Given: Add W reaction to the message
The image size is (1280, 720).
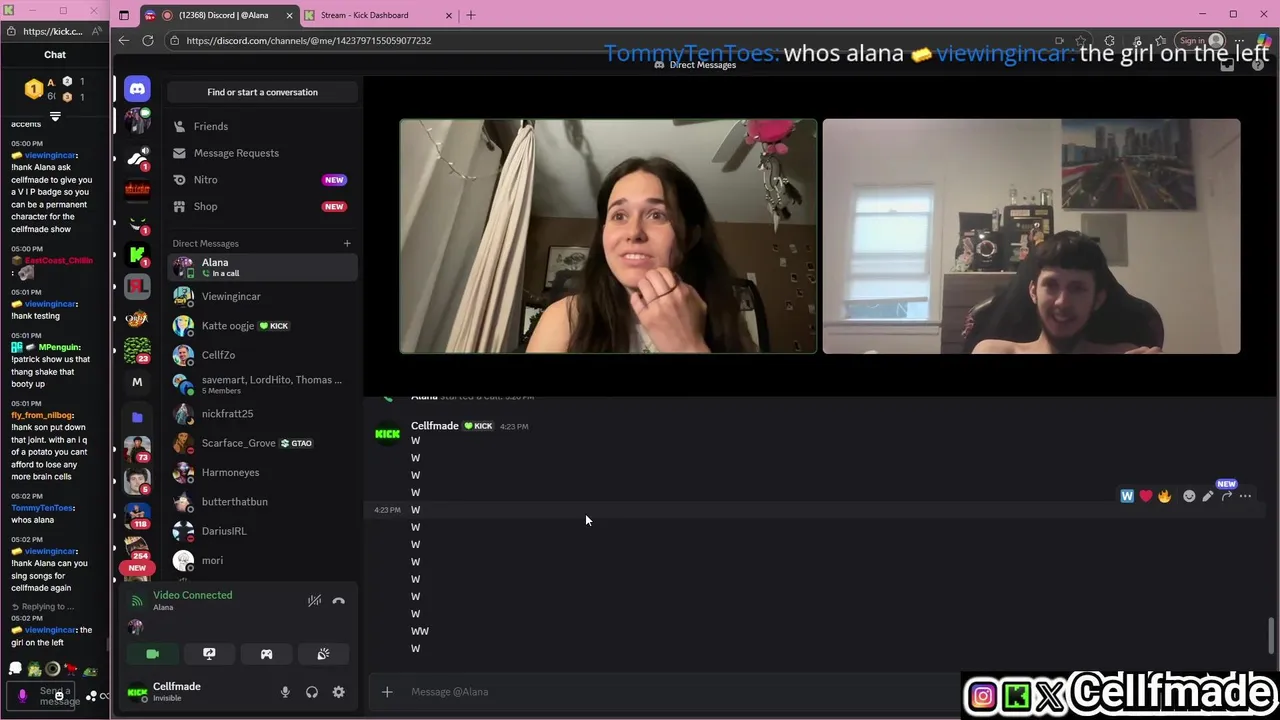Looking at the screenshot, I should pyautogui.click(x=1127, y=496).
